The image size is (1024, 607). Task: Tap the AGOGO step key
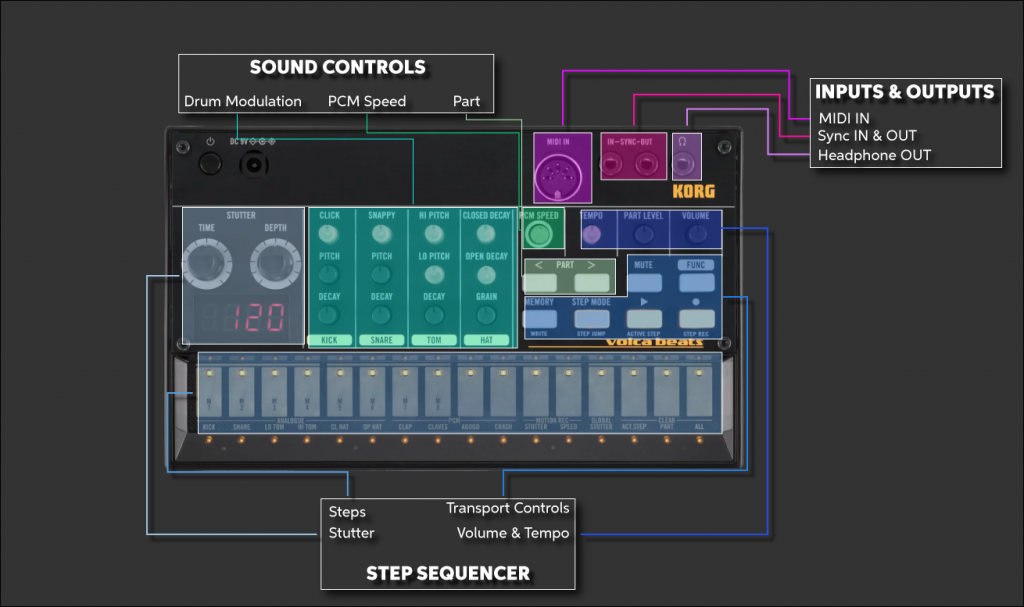coord(470,392)
